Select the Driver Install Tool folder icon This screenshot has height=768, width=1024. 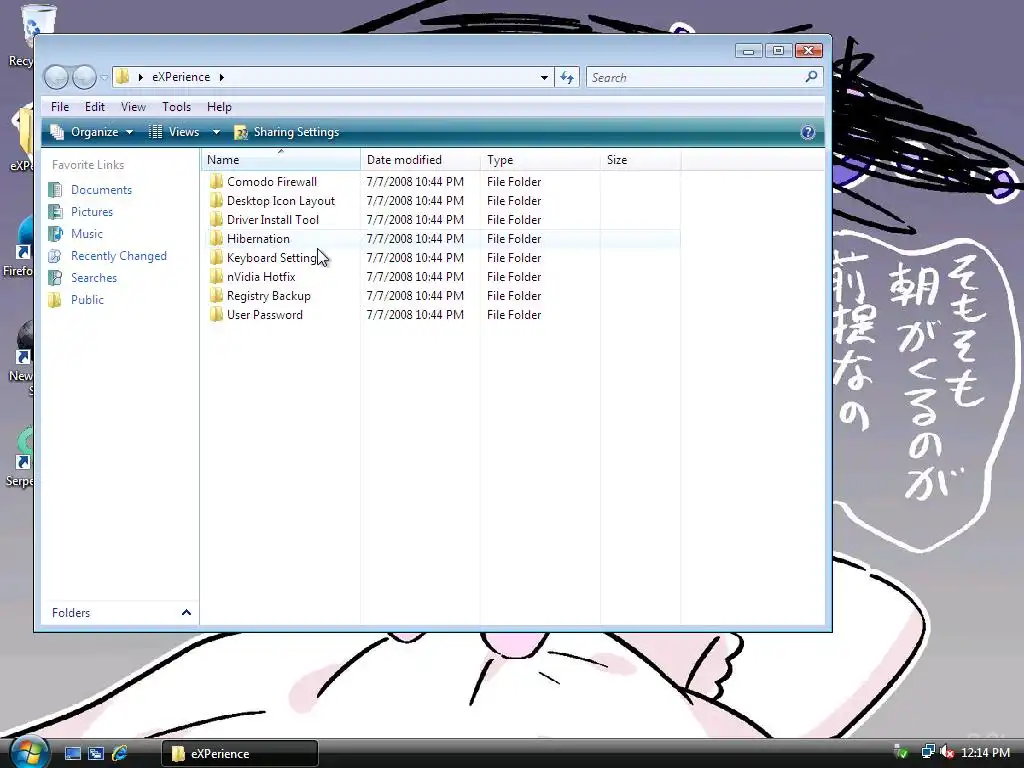216,219
